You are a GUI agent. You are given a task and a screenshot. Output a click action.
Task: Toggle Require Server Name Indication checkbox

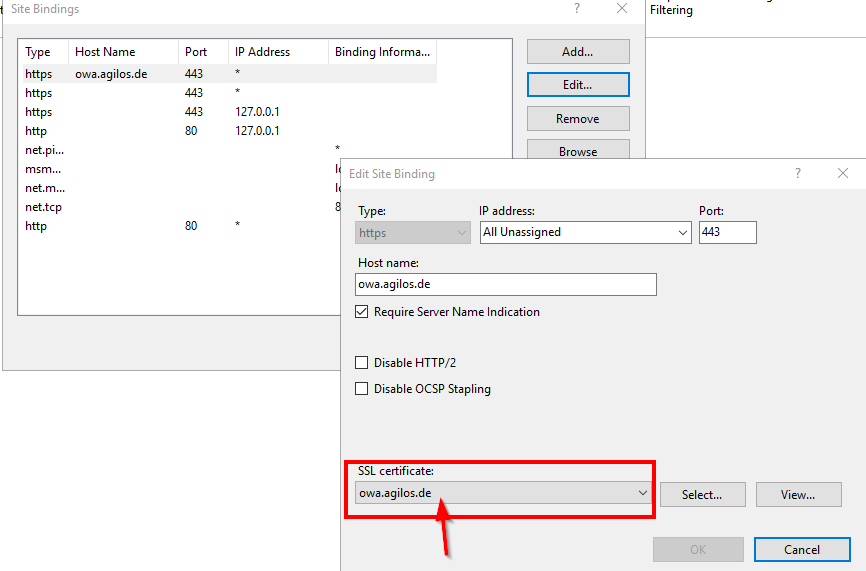362,312
